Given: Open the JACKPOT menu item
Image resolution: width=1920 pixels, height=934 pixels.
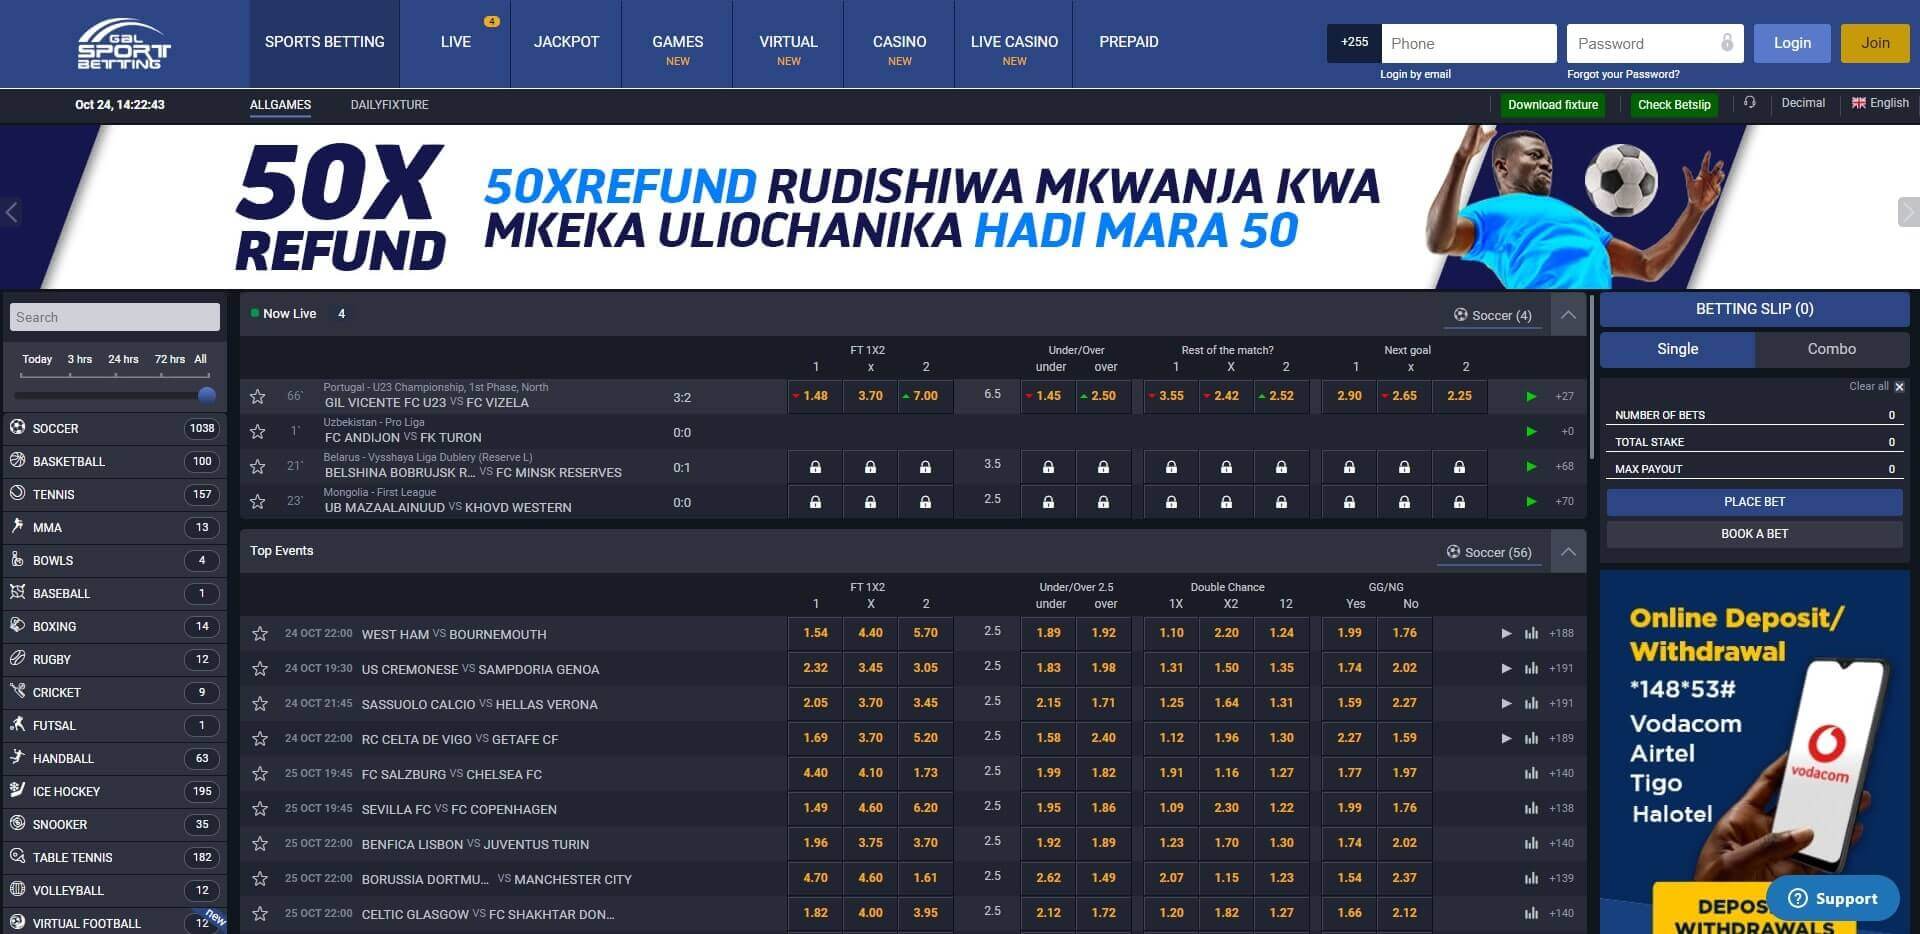Looking at the screenshot, I should click(566, 42).
